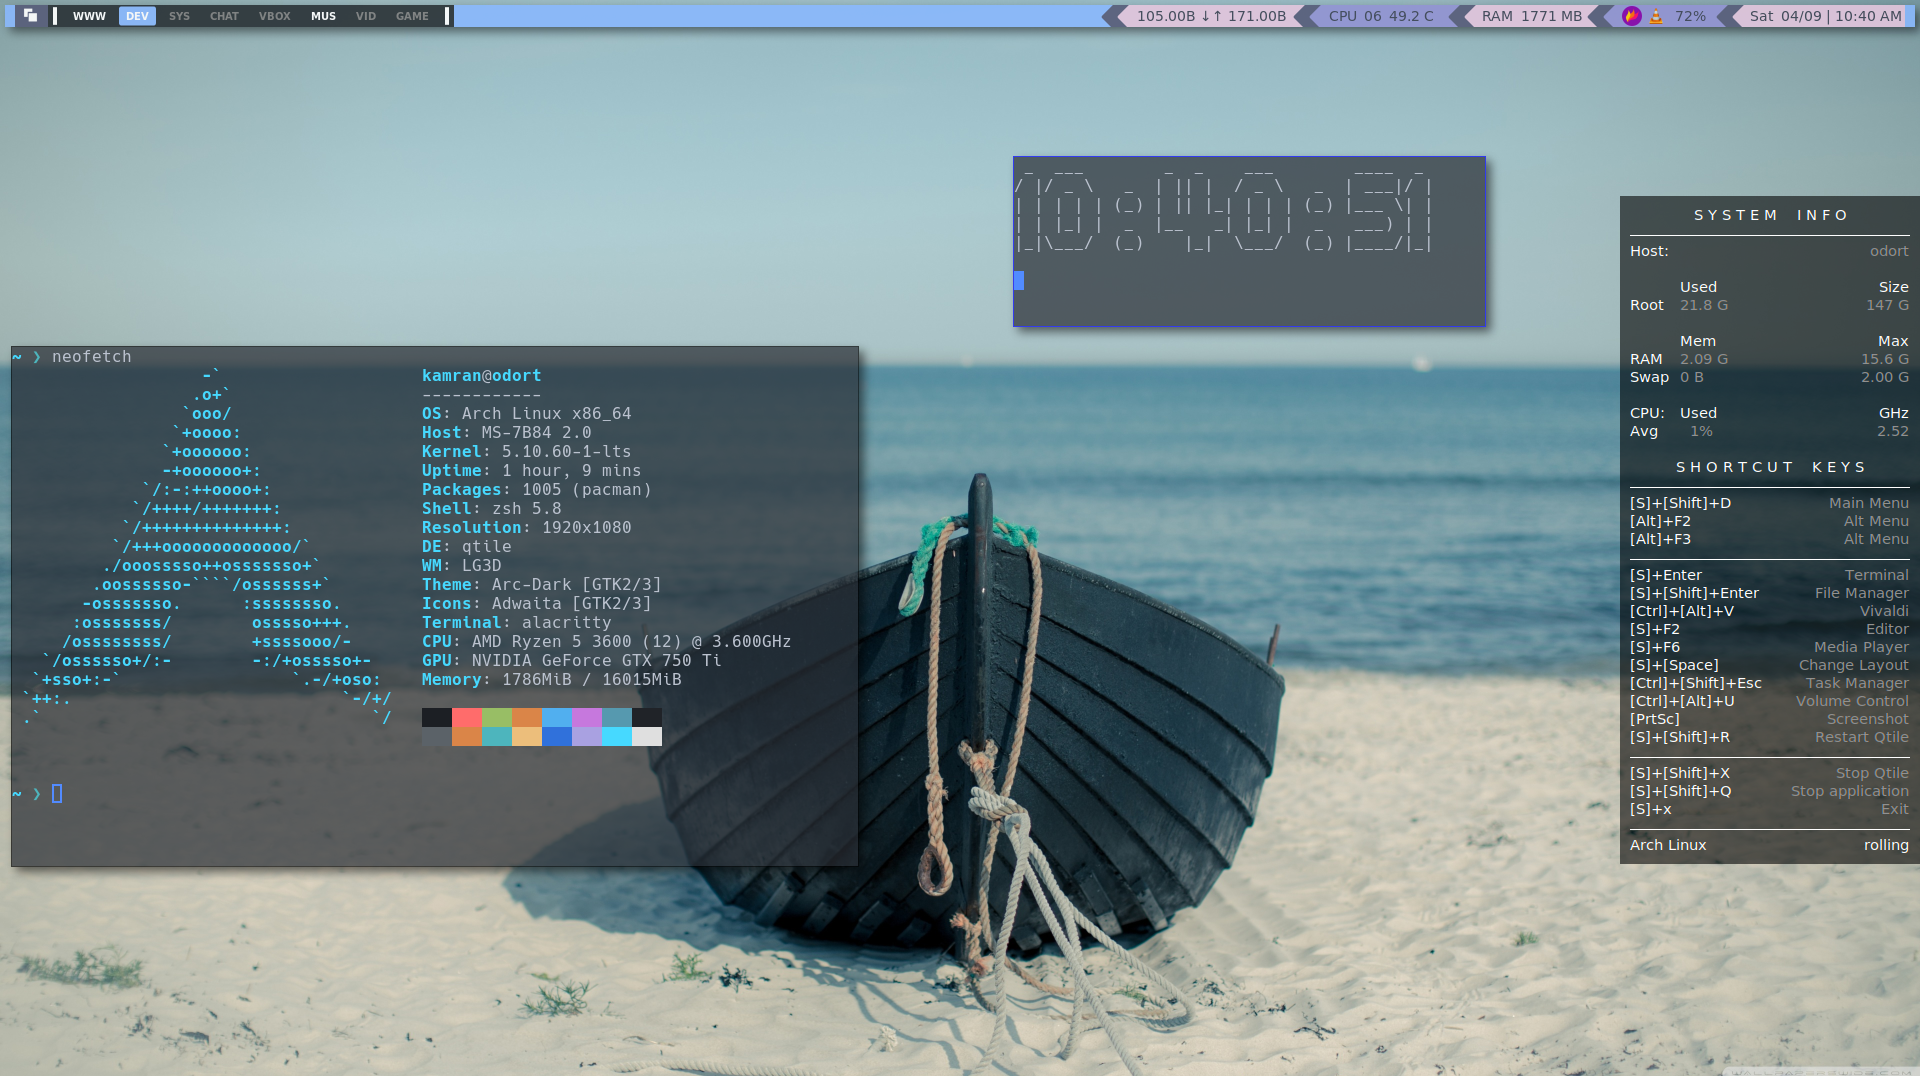Click the 'Memory: 1786MiB / 16015MiB' line
The height and width of the screenshot is (1076, 1920).
[x=552, y=679]
